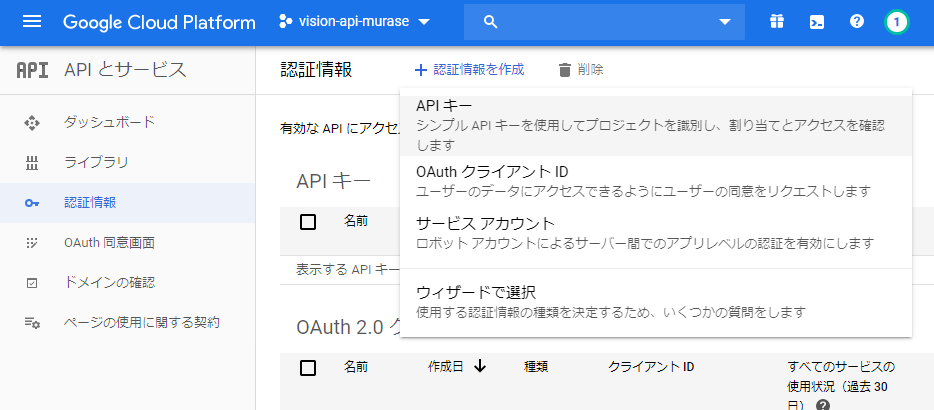
Task: Focus the top search input field
Action: pyautogui.click(x=604, y=22)
